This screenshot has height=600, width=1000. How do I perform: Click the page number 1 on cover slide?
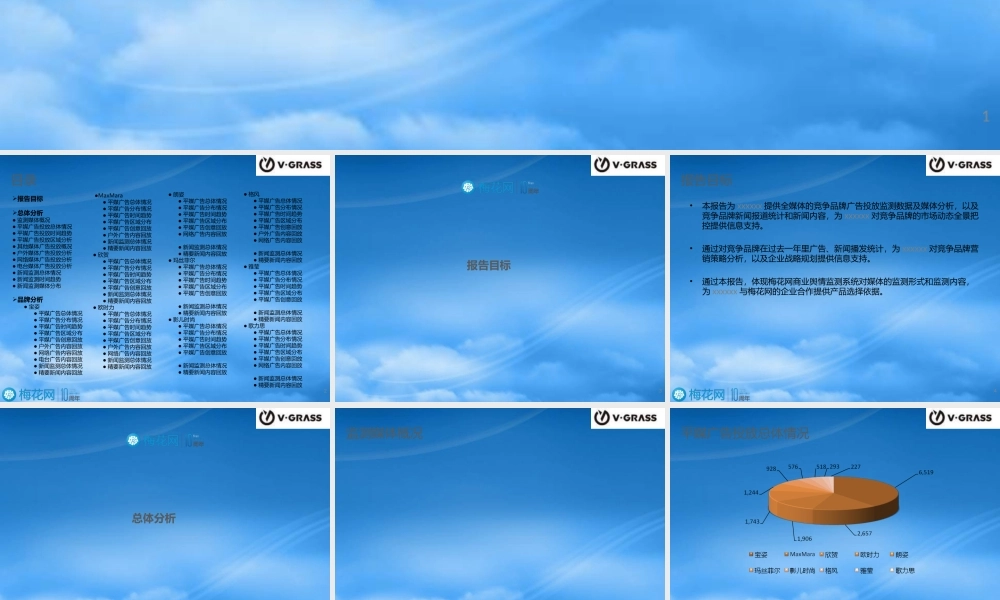[986, 116]
